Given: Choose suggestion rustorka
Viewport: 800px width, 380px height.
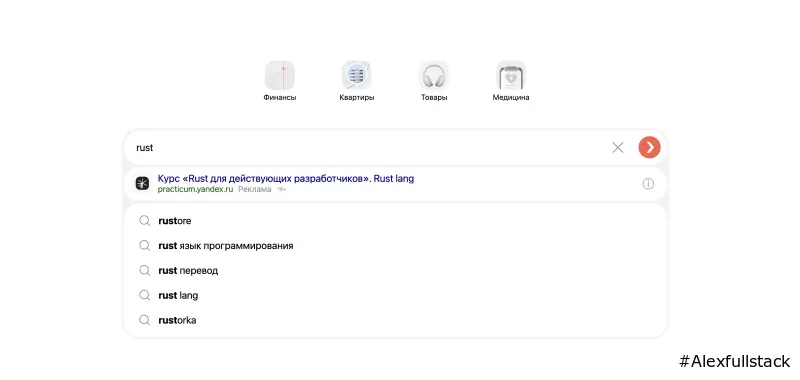Looking at the screenshot, I should tap(395, 320).
